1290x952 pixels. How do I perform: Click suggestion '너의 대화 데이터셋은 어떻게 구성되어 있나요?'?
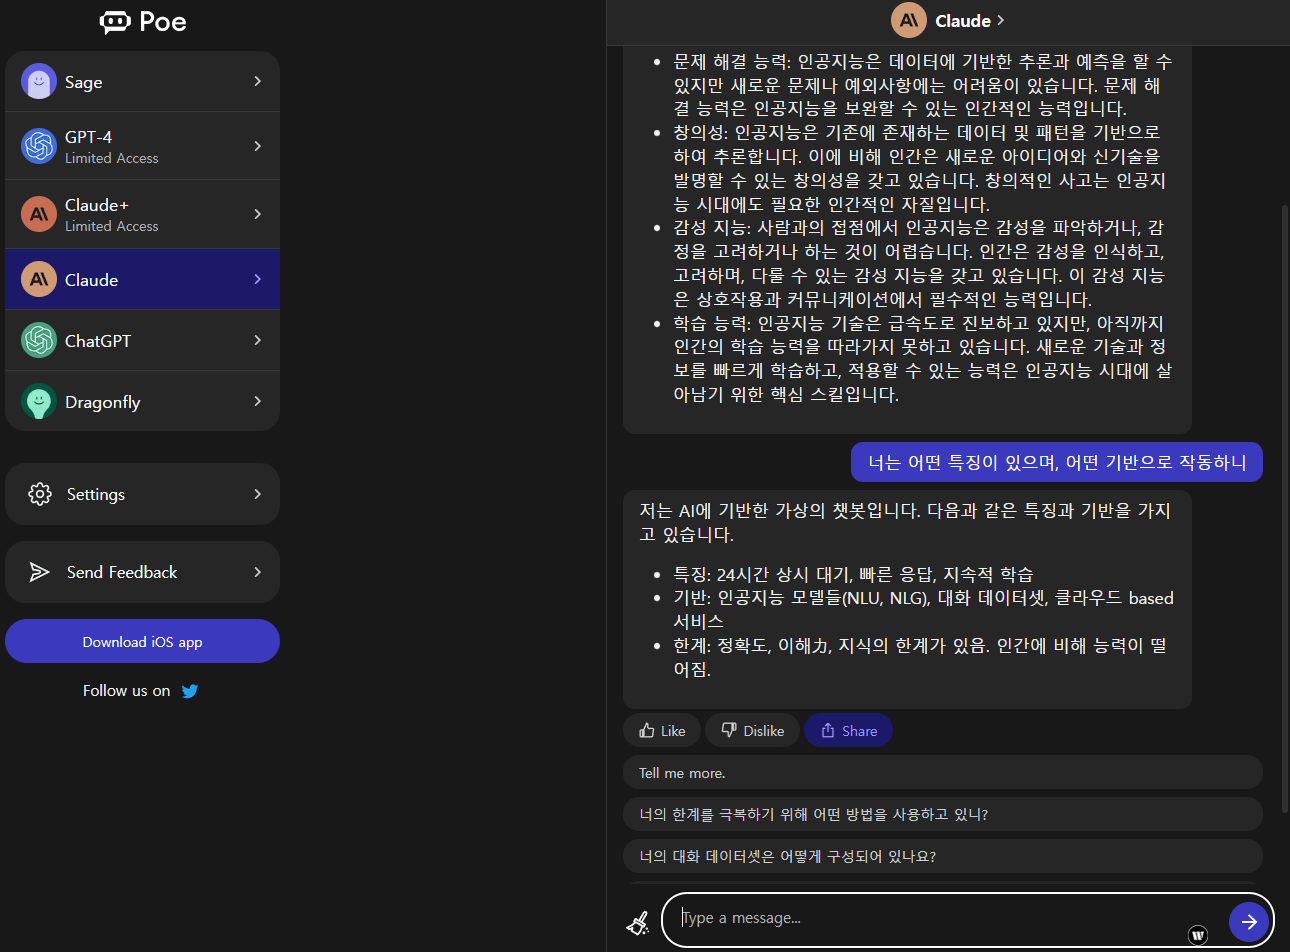pos(943,856)
